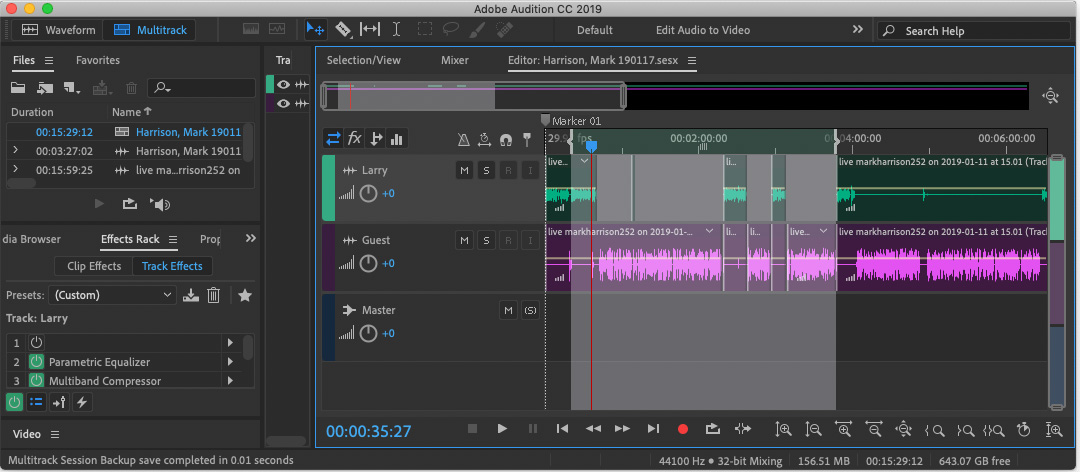Expand the workspace overflow chevrons
This screenshot has width=1080, height=472.
(x=858, y=30)
